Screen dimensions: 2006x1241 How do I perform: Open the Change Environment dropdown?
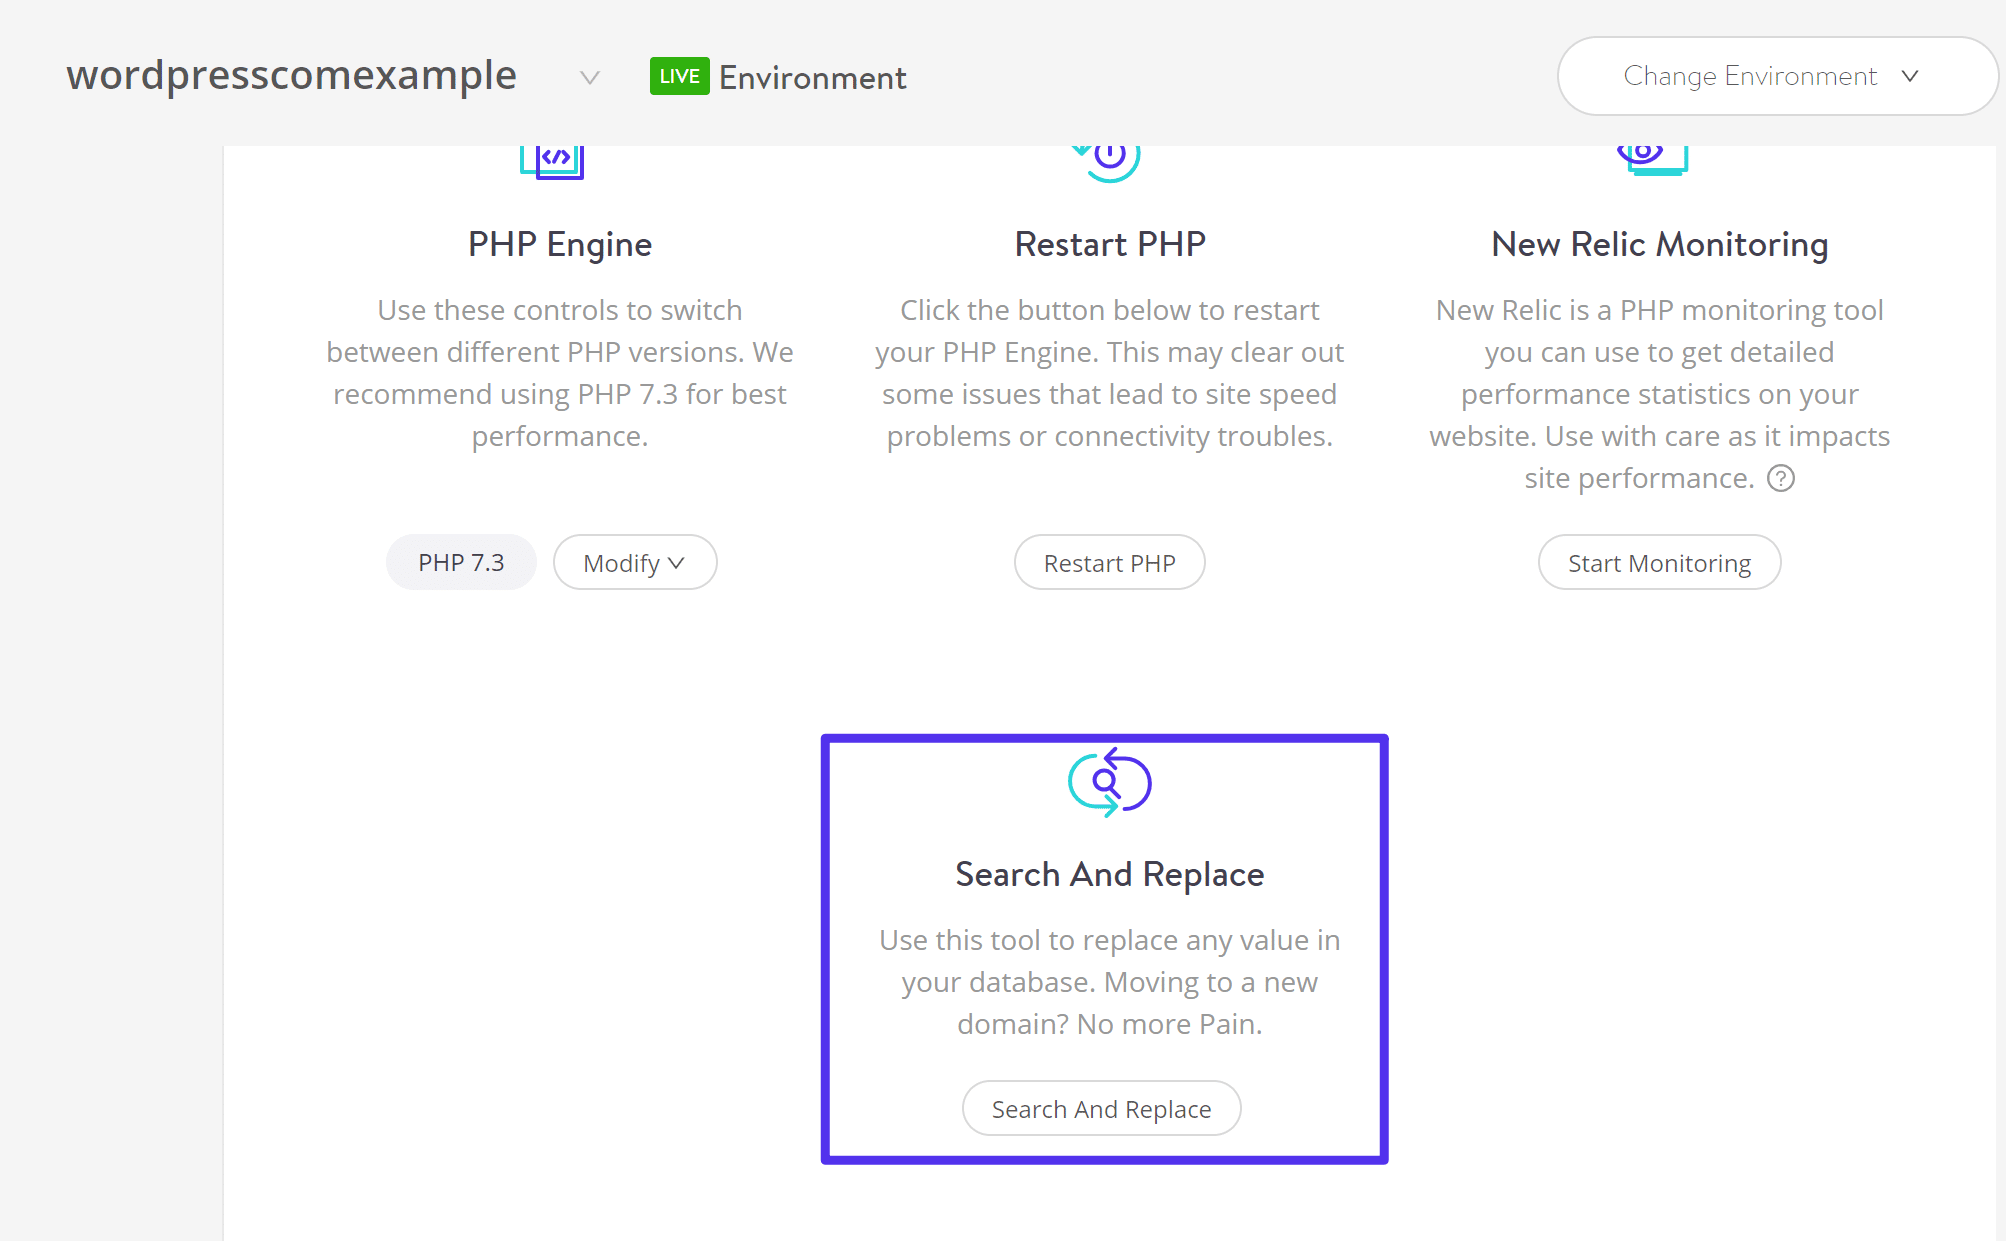tap(1777, 76)
